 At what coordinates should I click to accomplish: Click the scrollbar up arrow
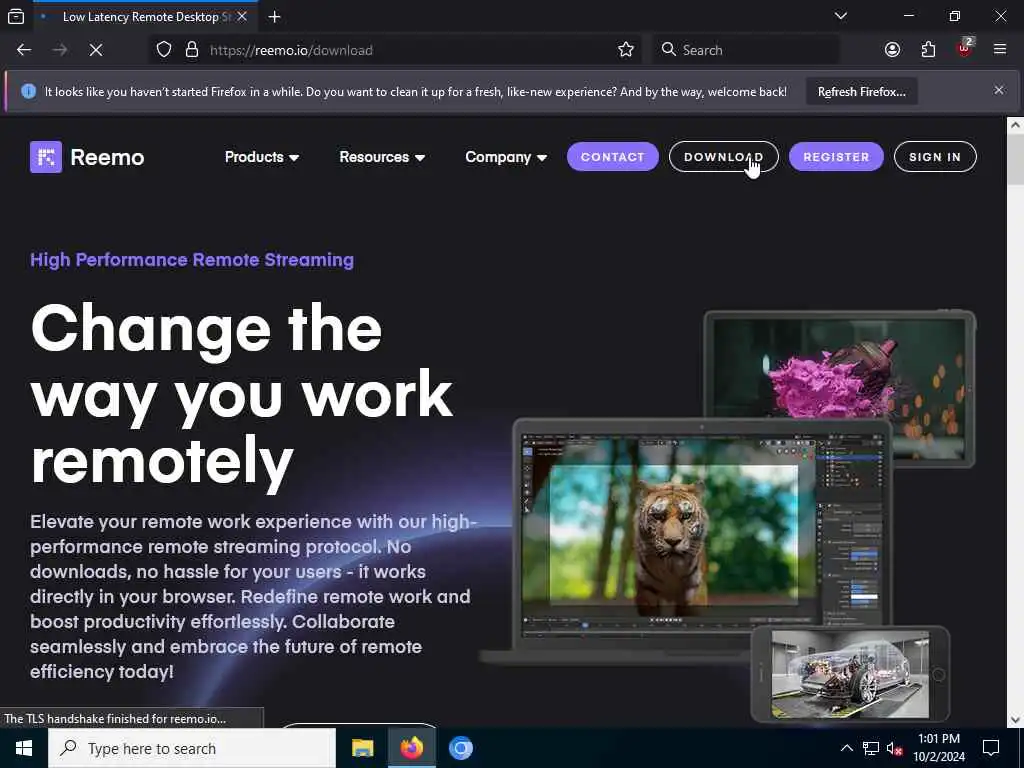coord(1016,125)
